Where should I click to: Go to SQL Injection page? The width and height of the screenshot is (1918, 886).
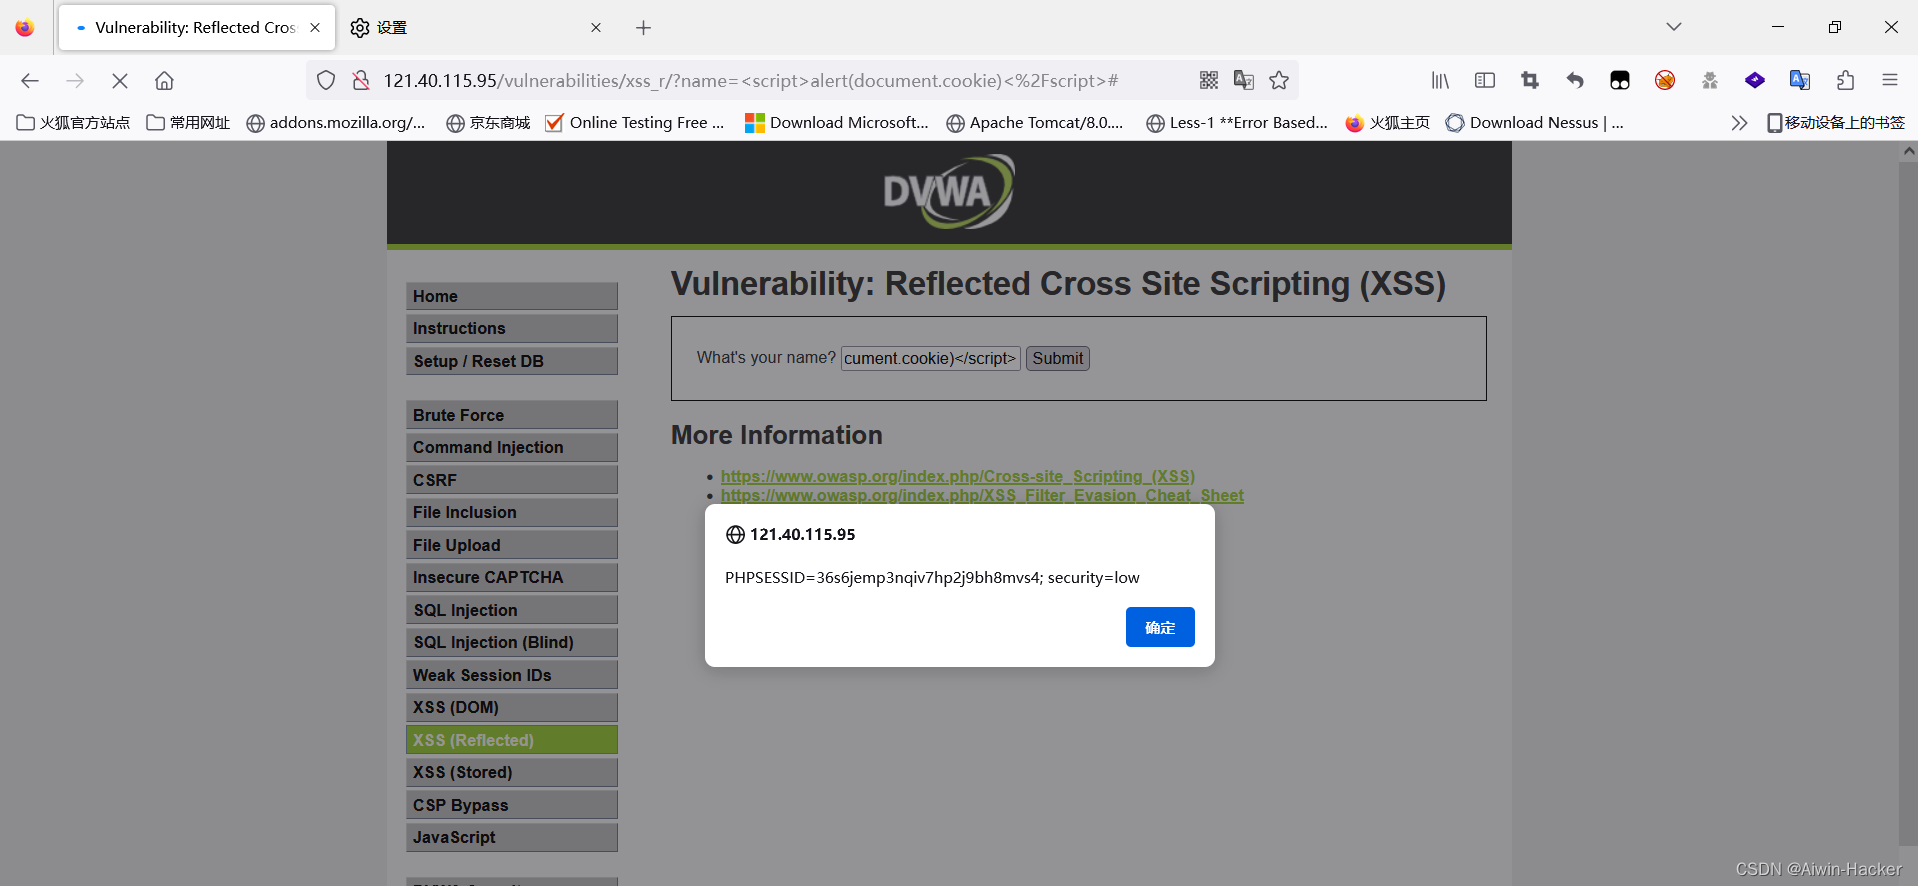512,610
